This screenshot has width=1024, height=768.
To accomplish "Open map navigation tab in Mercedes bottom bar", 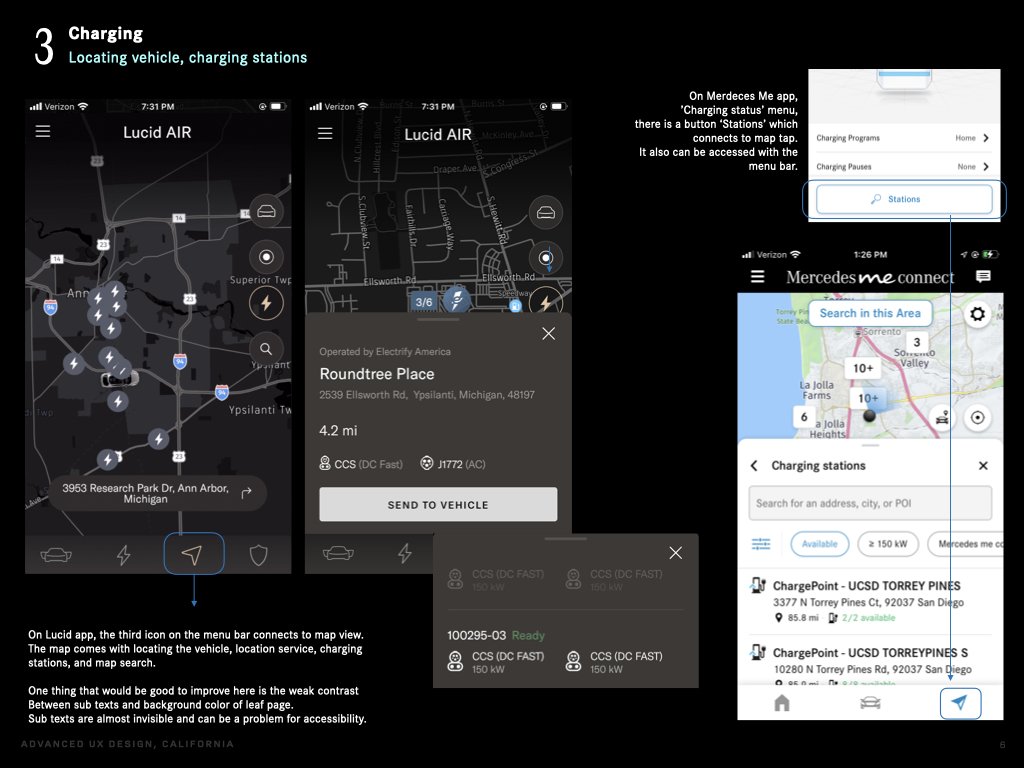I will pos(960,703).
